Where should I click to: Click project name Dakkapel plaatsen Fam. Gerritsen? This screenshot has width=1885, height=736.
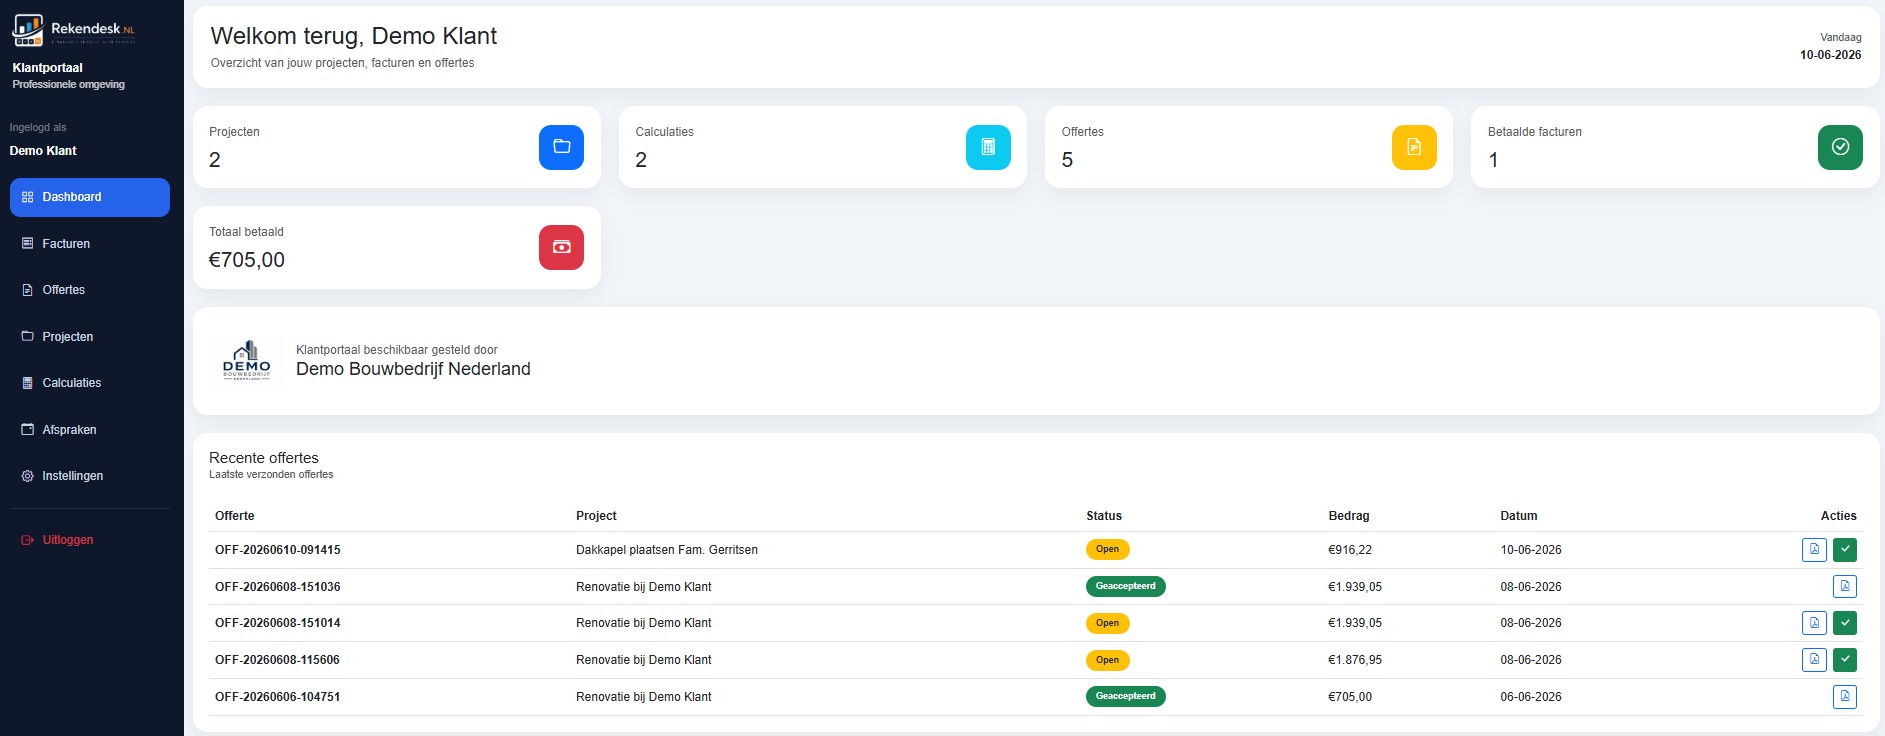tap(667, 550)
